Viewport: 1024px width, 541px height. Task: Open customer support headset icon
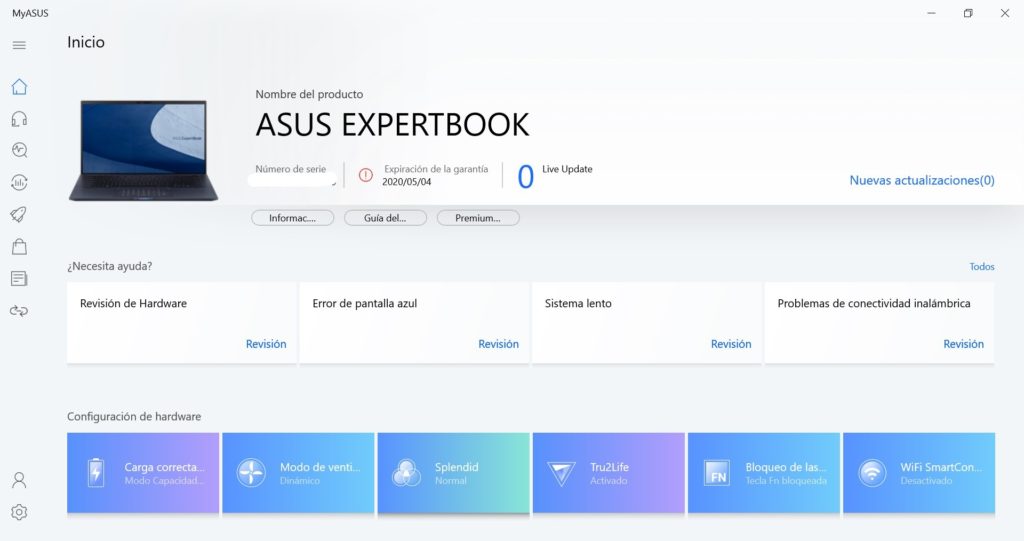pos(19,119)
